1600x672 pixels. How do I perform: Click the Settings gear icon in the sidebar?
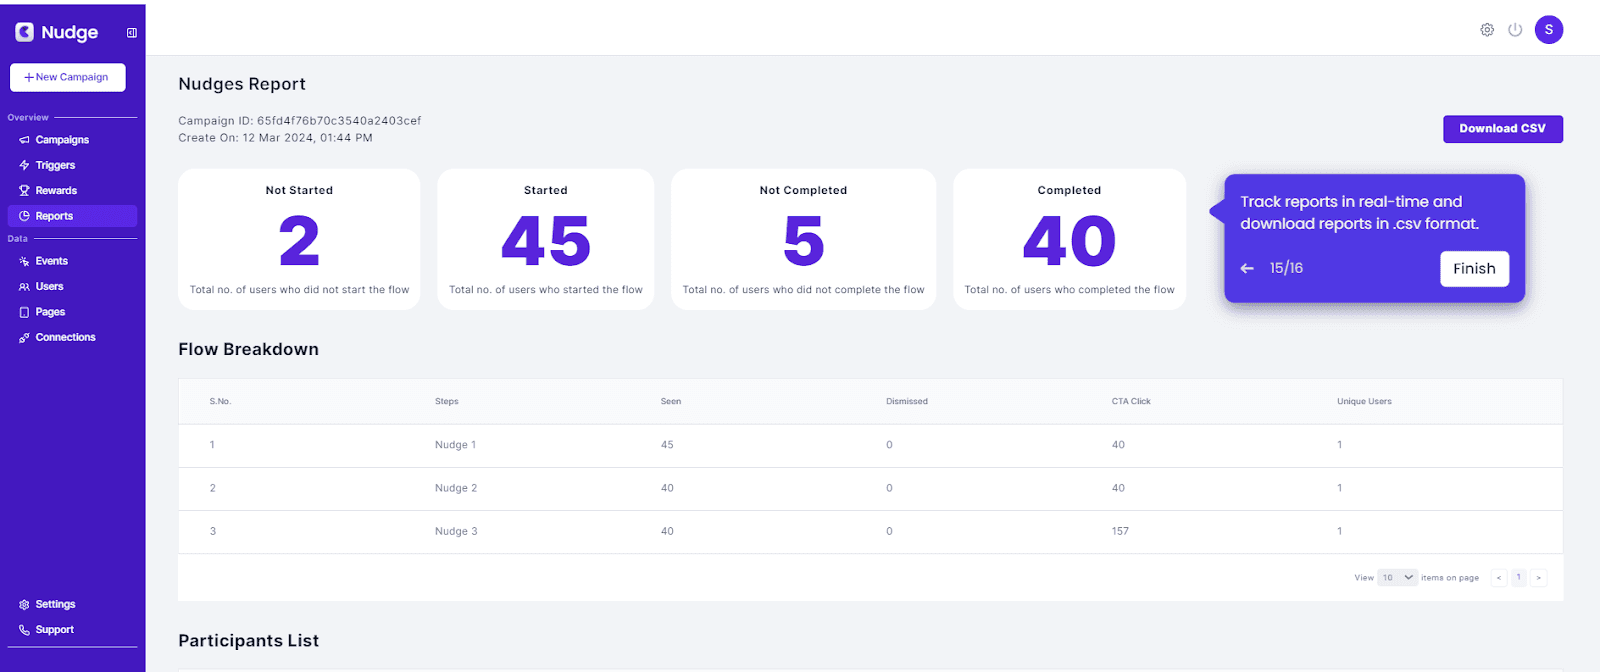point(24,605)
